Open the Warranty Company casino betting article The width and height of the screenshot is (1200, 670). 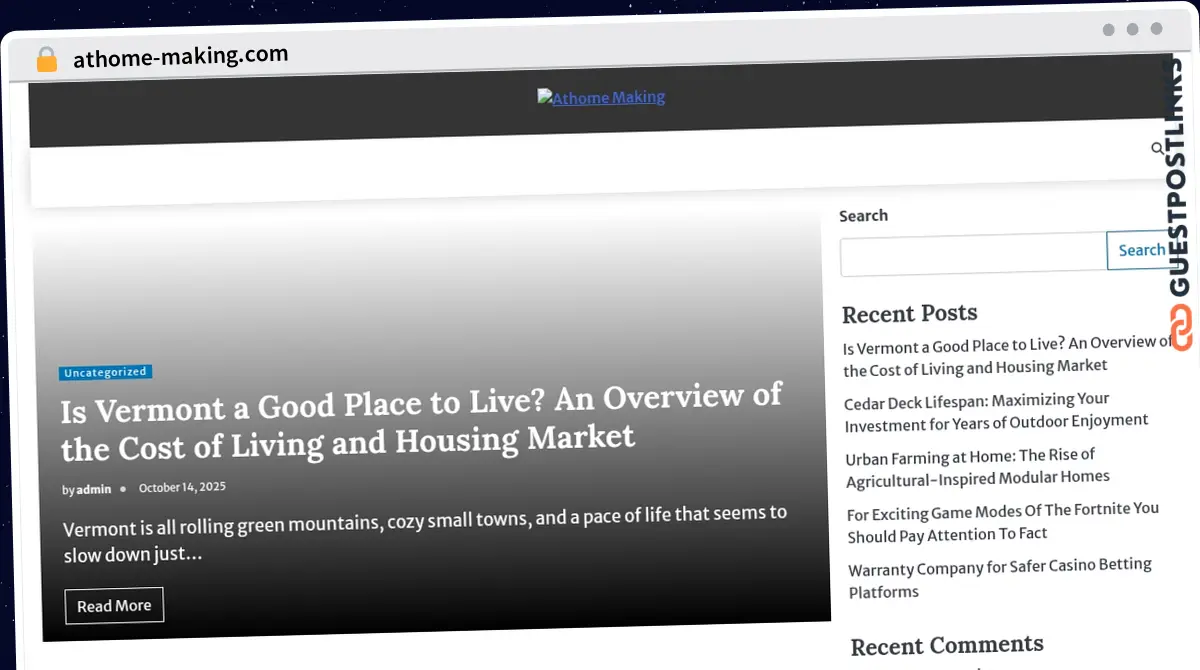[x=999, y=579]
